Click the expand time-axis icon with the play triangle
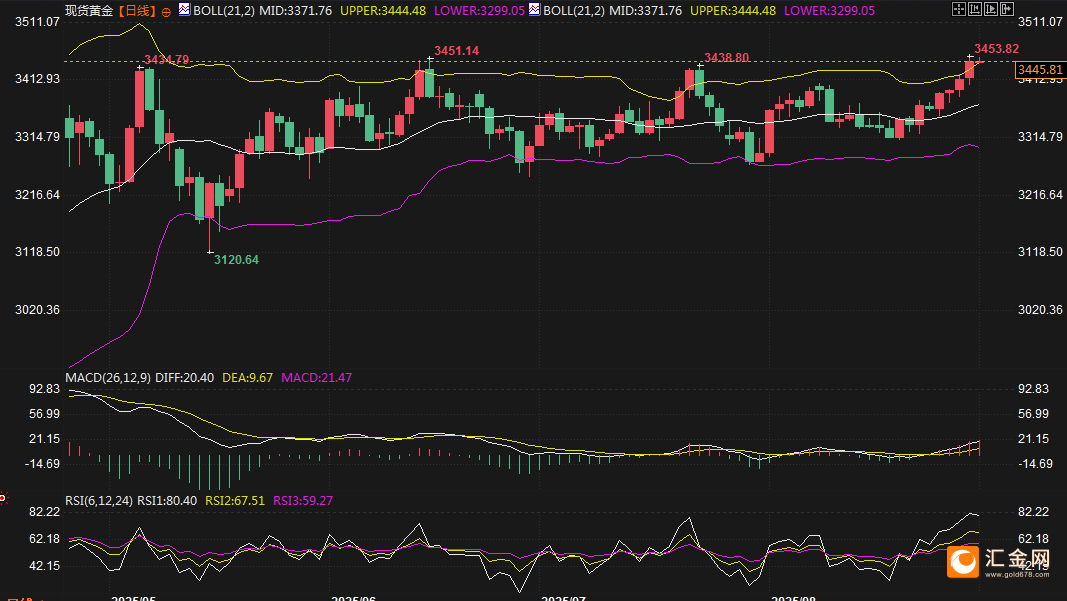The image size is (1067, 601). point(991,9)
